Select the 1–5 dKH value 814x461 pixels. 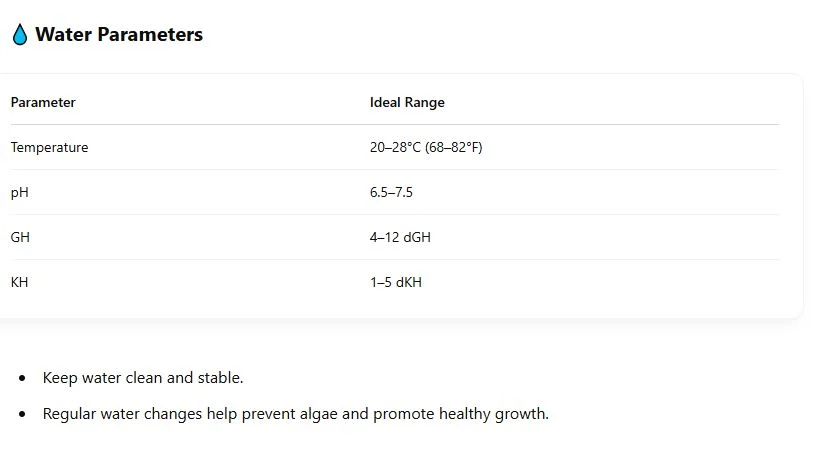point(396,282)
